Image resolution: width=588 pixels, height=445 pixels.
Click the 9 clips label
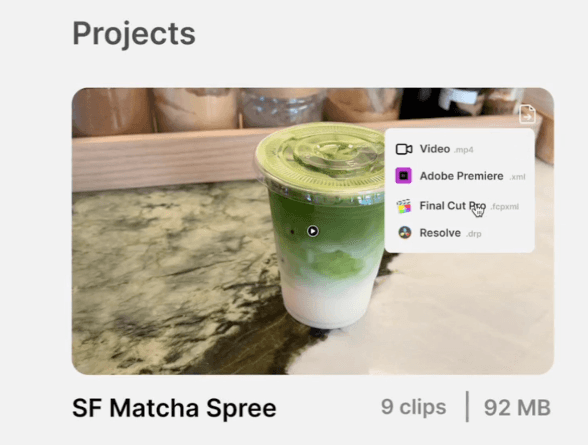414,407
